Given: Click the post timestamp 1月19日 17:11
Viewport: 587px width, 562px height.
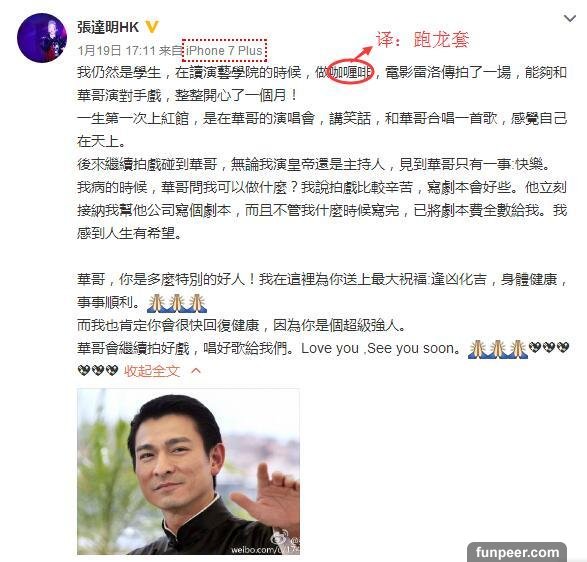Looking at the screenshot, I should tap(116, 50).
